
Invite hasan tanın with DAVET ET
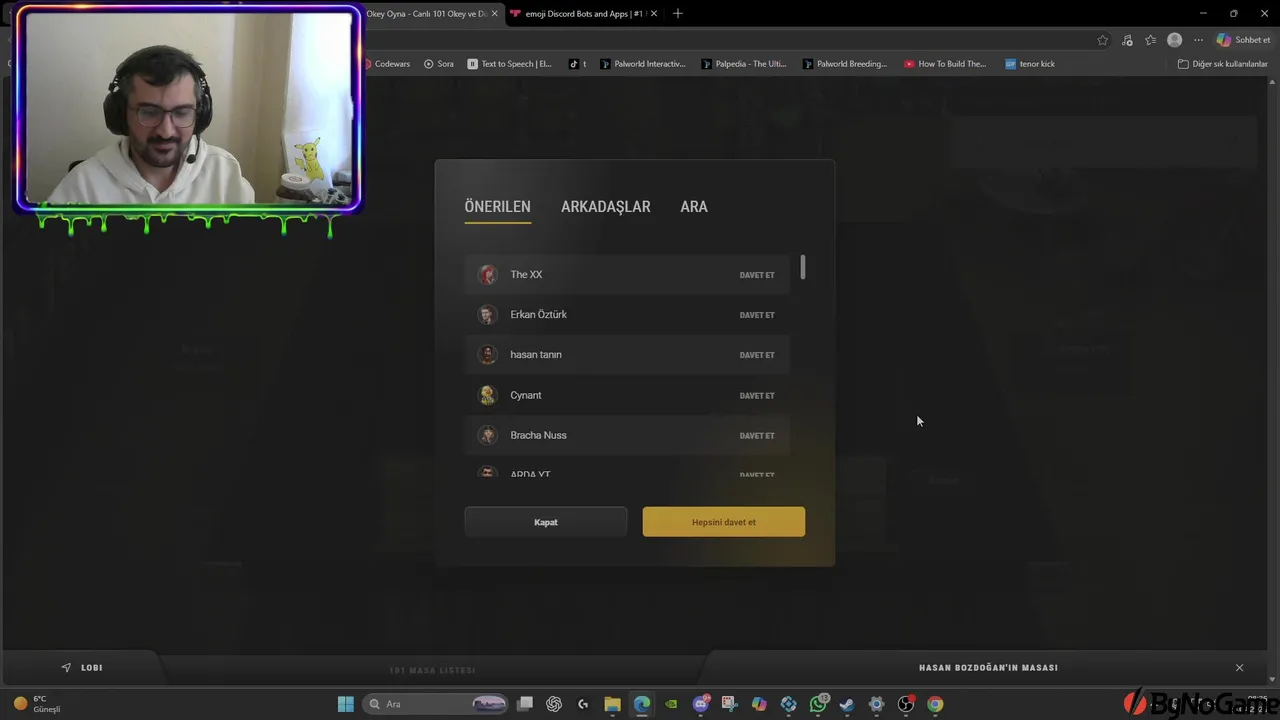757,355
